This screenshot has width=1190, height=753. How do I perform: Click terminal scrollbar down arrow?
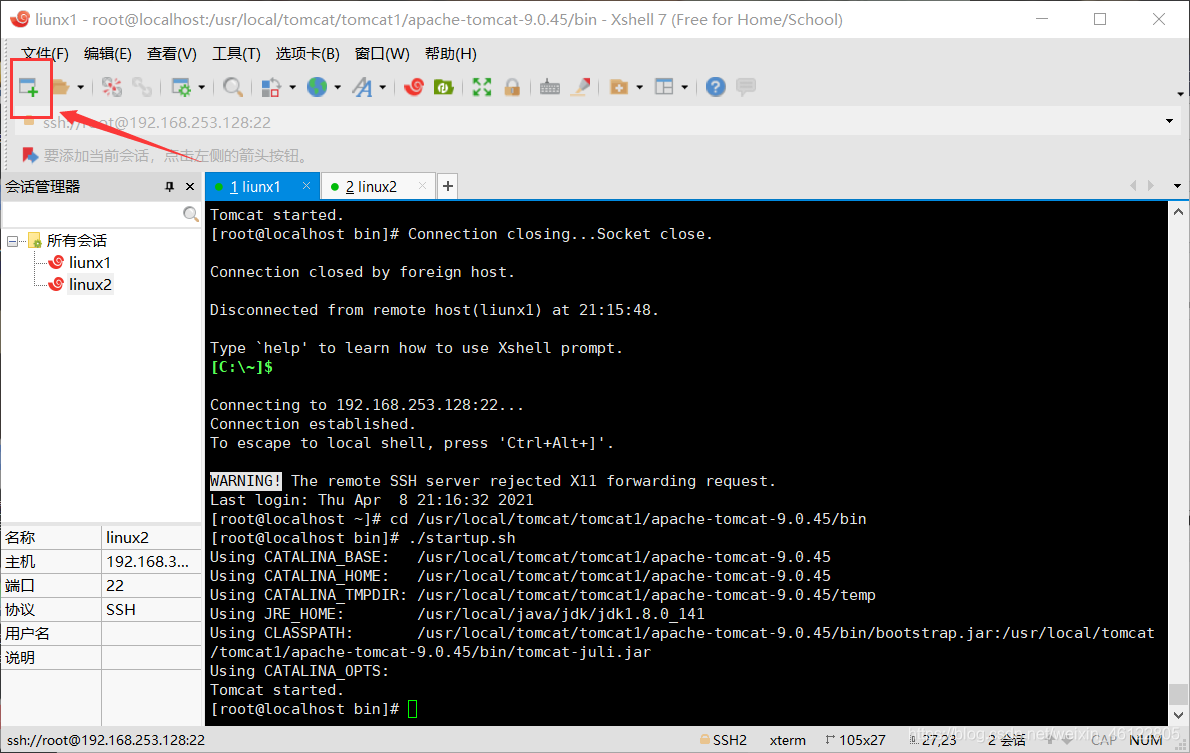click(x=1178, y=715)
